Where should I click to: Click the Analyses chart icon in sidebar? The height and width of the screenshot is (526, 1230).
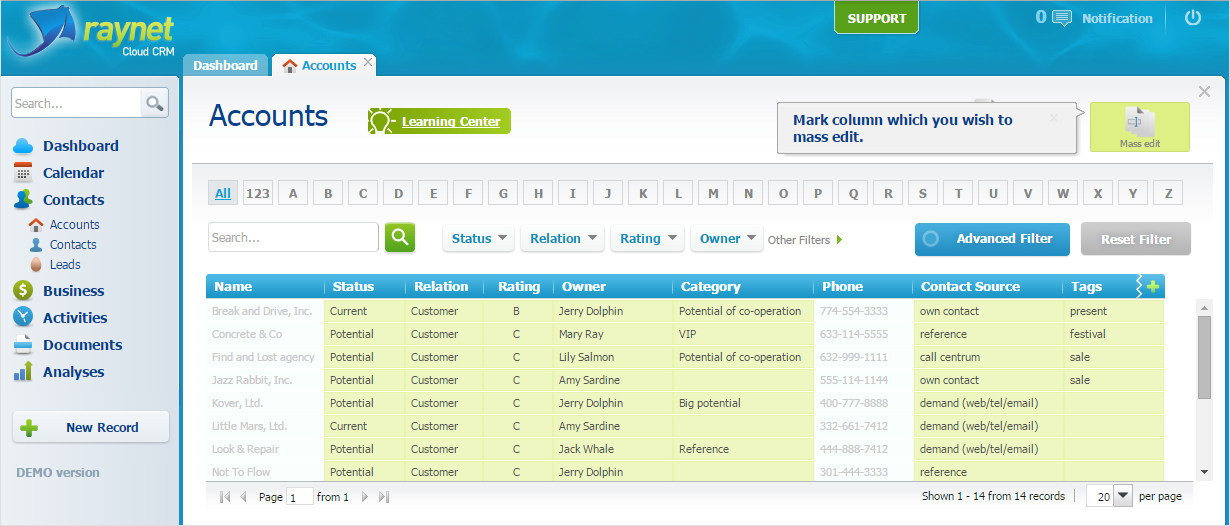23,372
